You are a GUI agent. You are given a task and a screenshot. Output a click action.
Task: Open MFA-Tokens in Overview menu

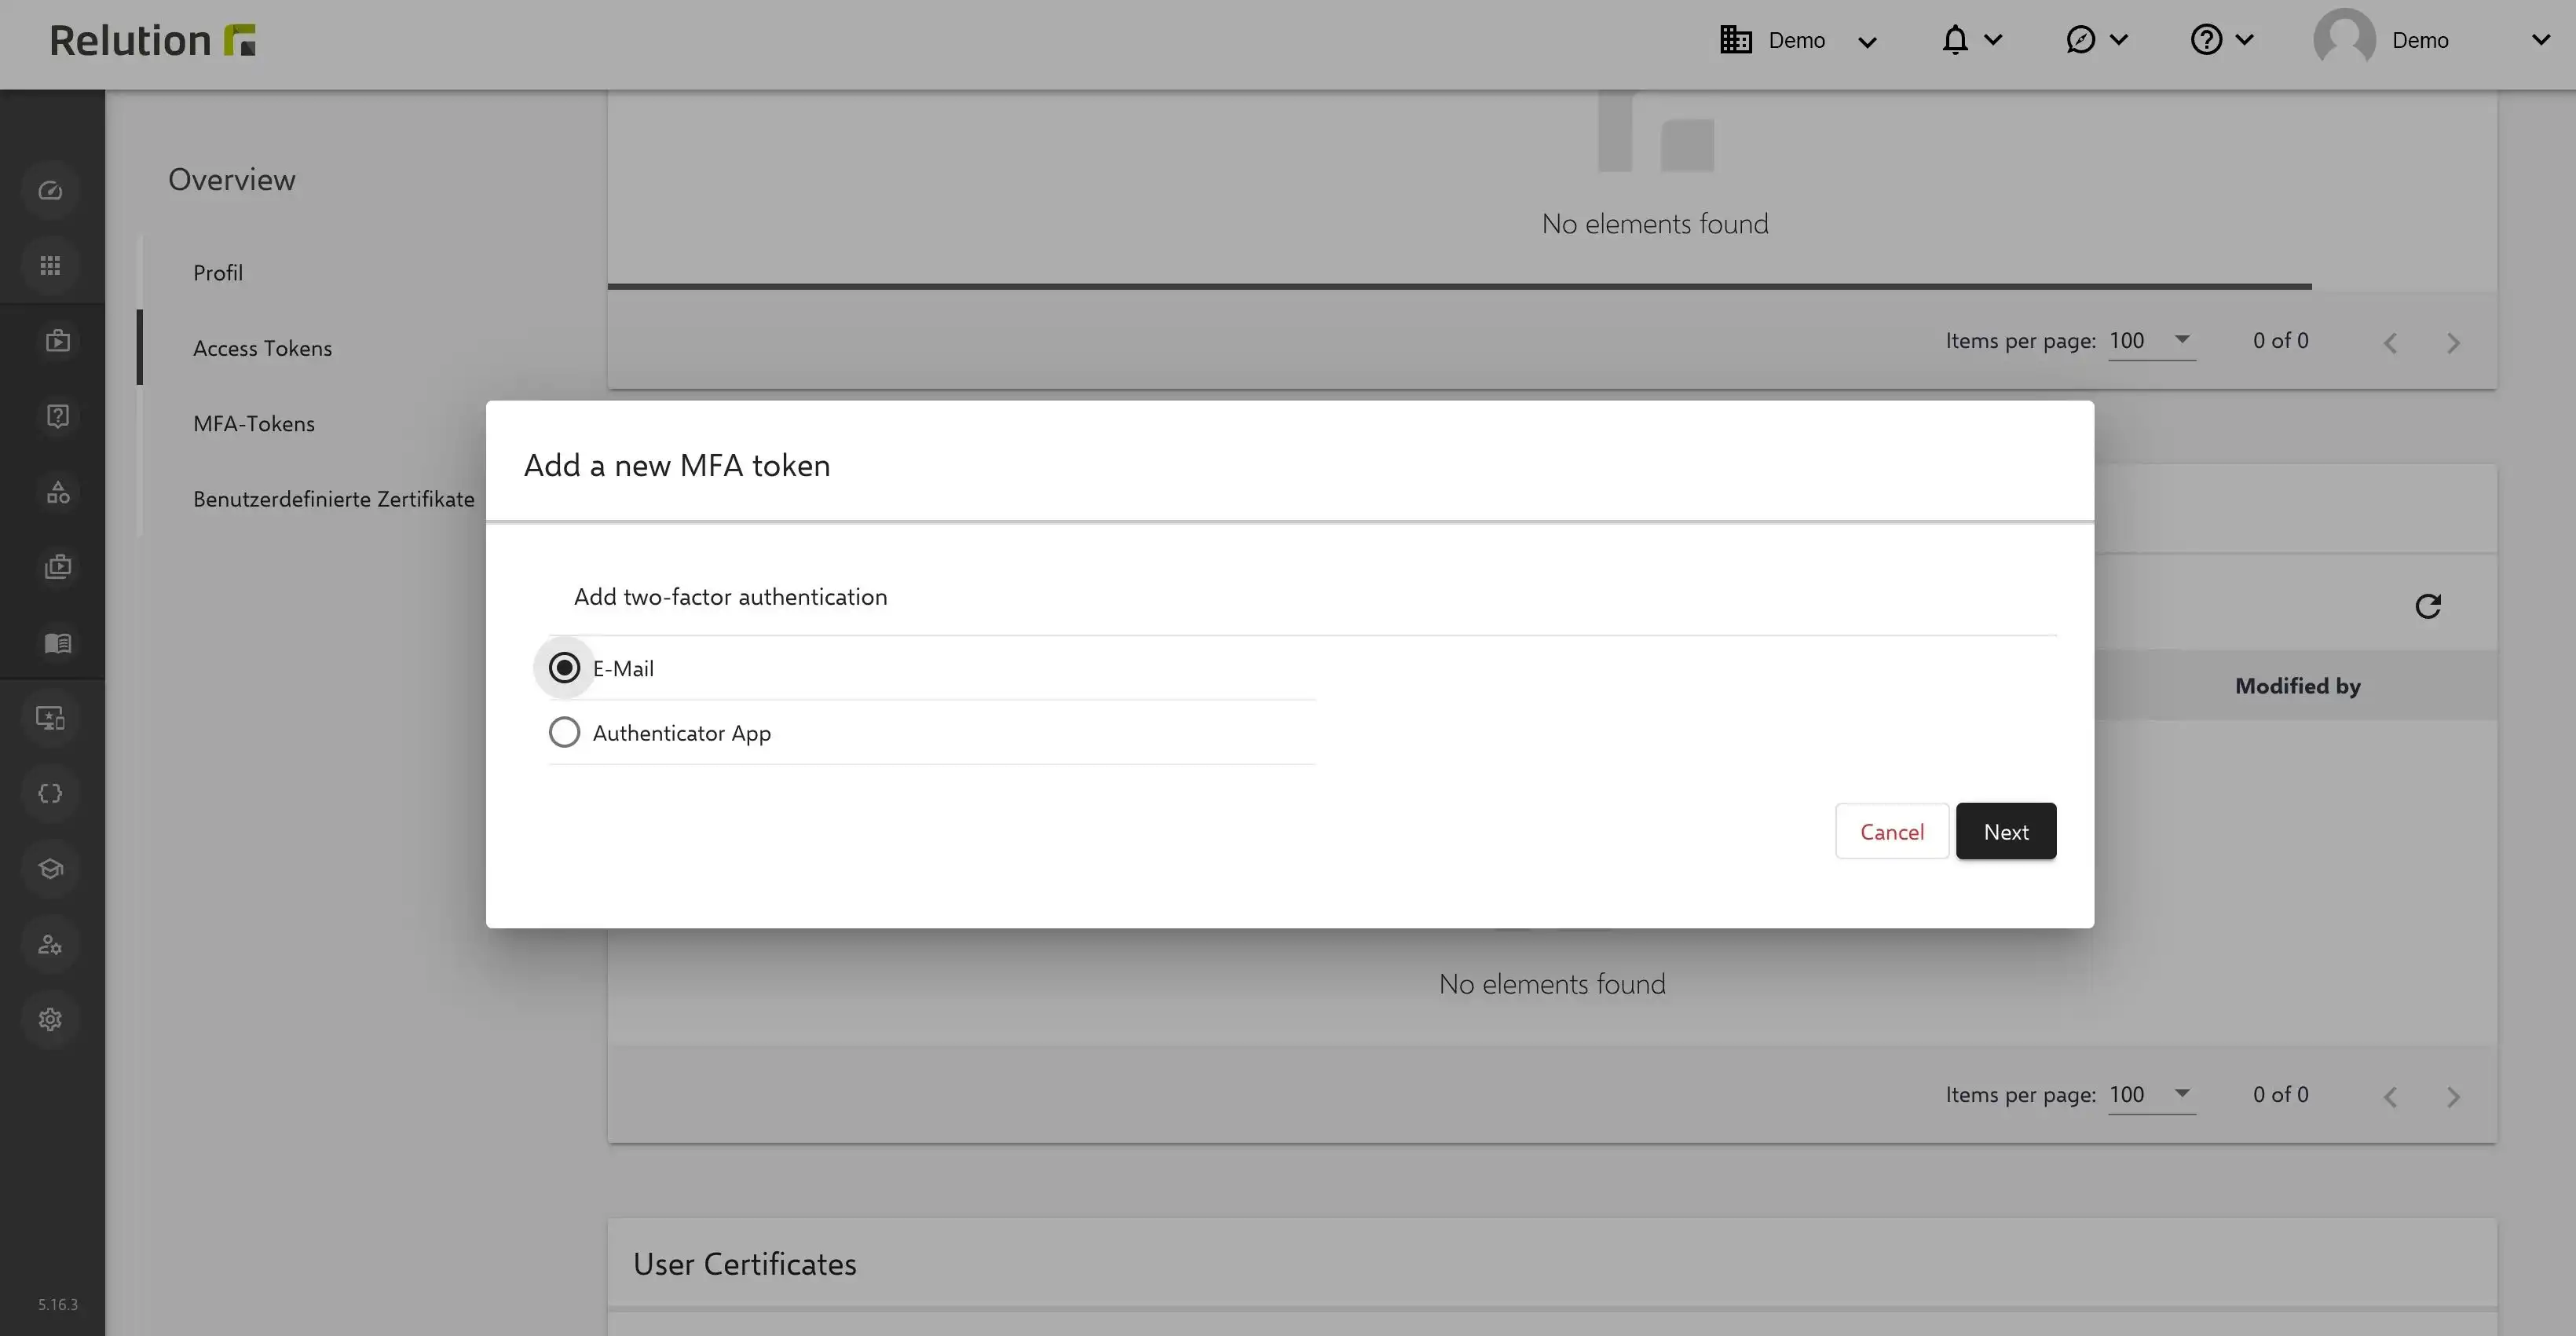[x=254, y=424]
